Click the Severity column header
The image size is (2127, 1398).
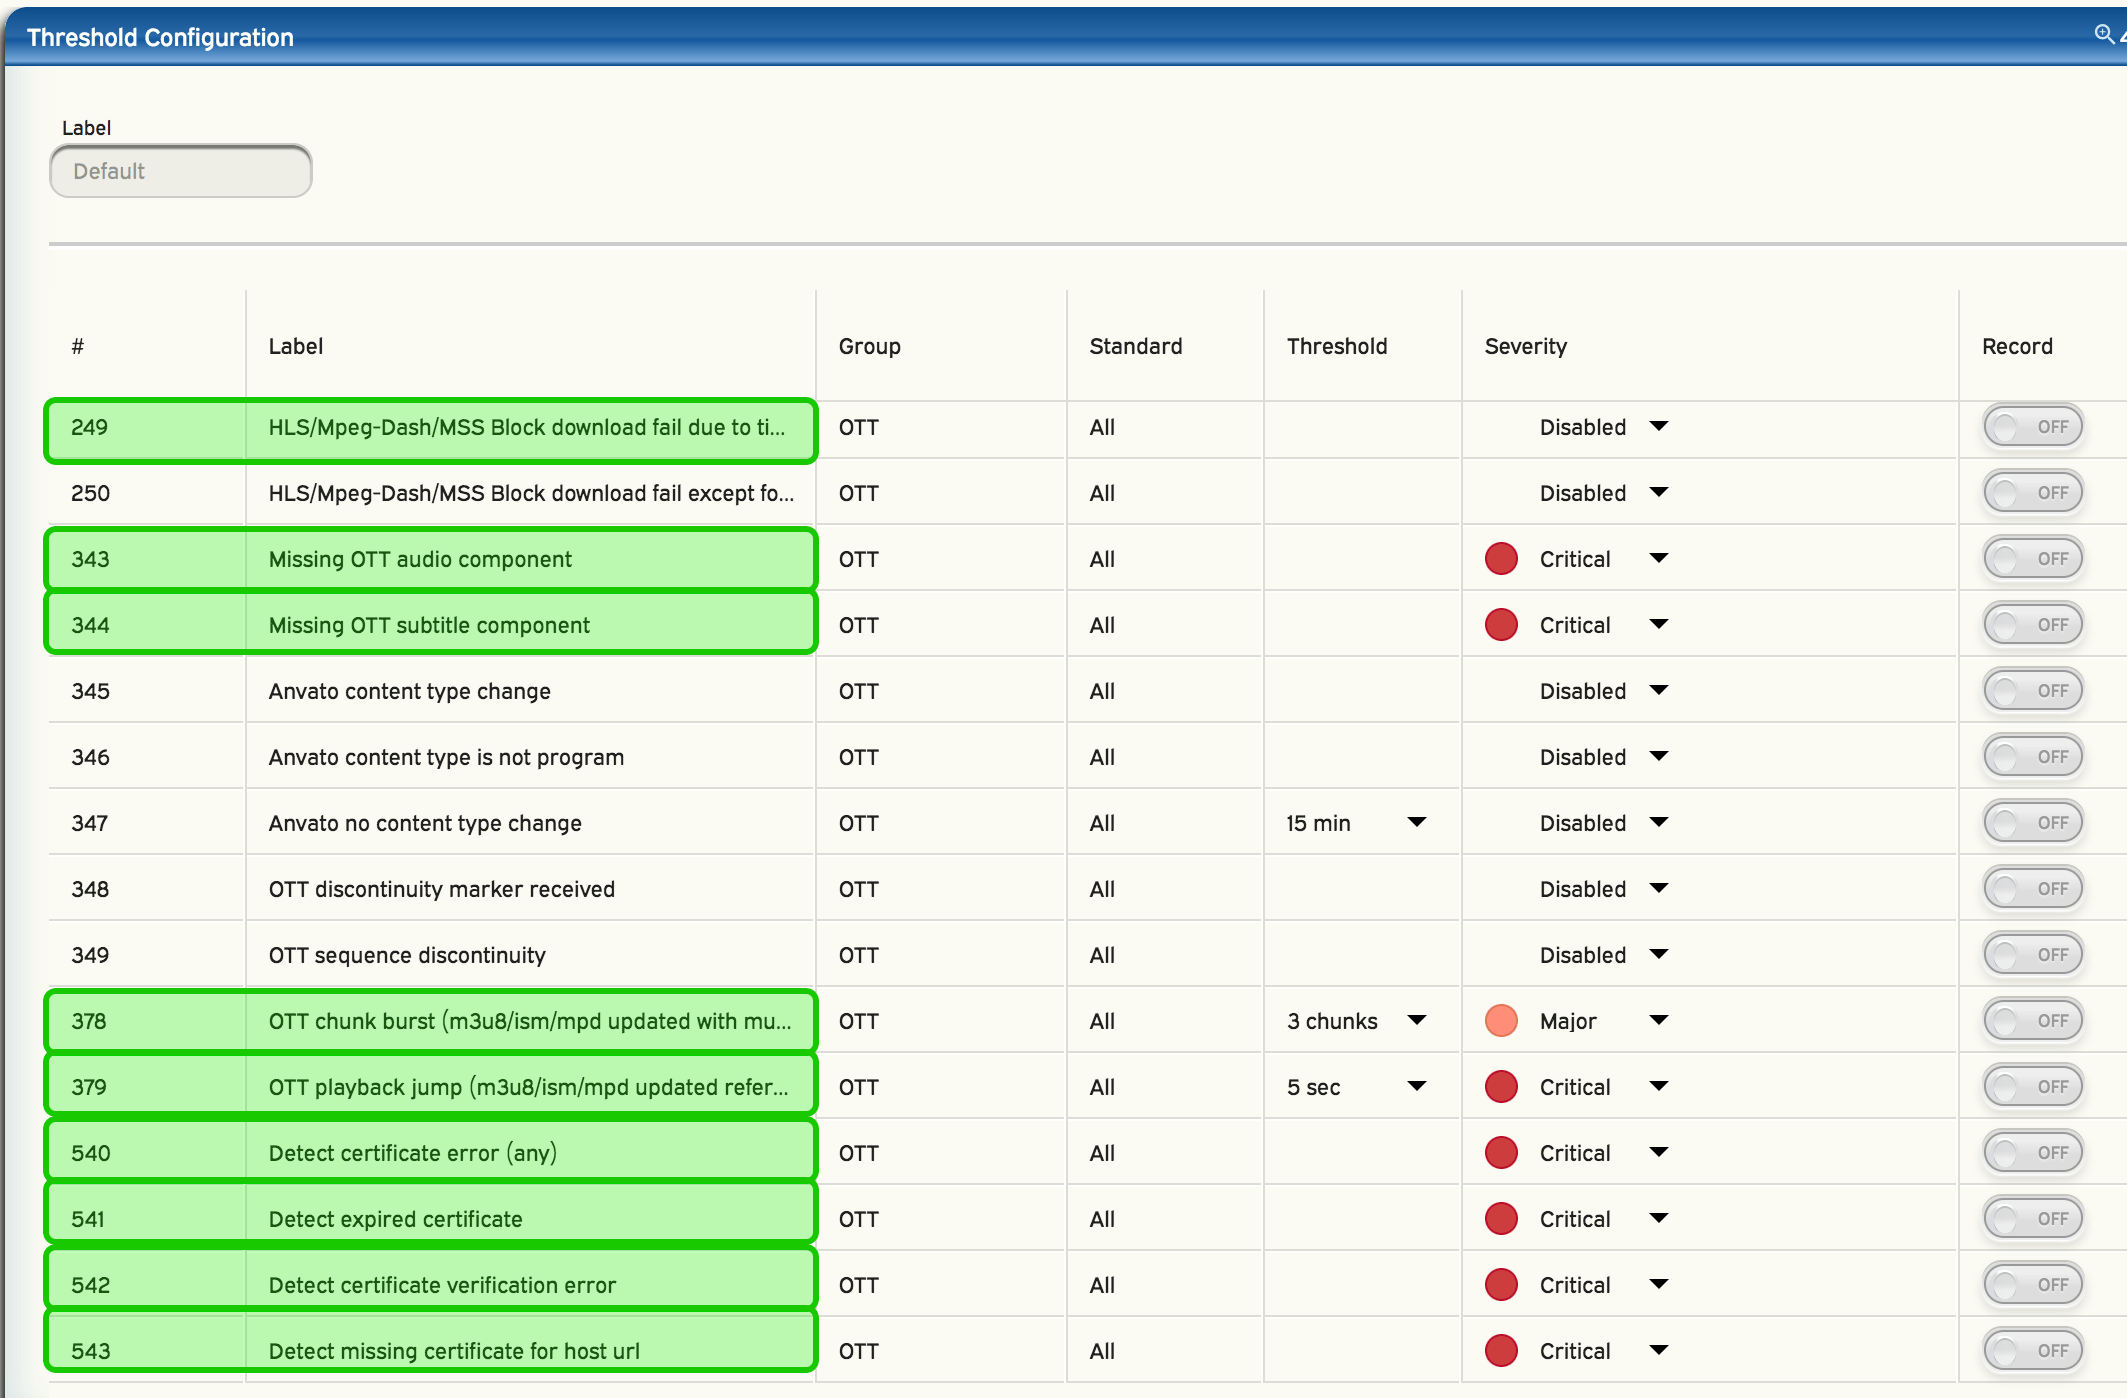pos(1525,346)
